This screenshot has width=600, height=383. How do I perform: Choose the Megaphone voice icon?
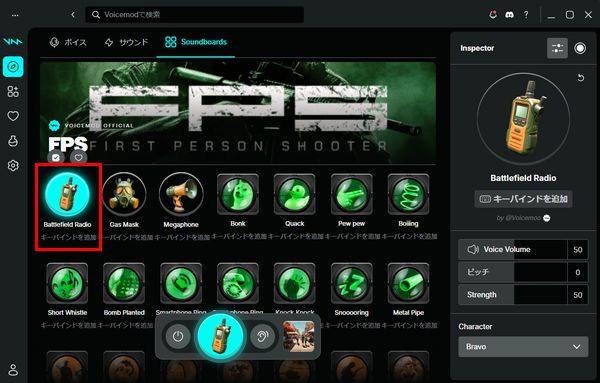[181, 194]
